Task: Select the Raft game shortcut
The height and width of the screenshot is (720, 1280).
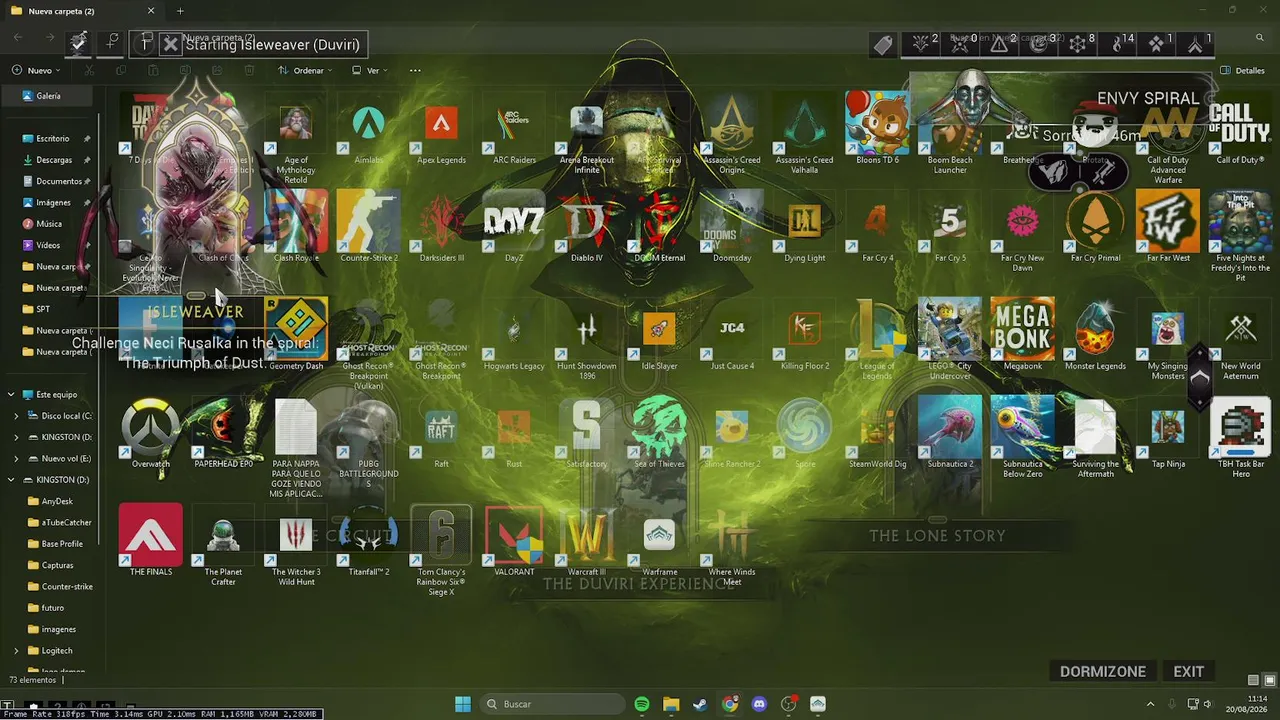Action: point(441,434)
